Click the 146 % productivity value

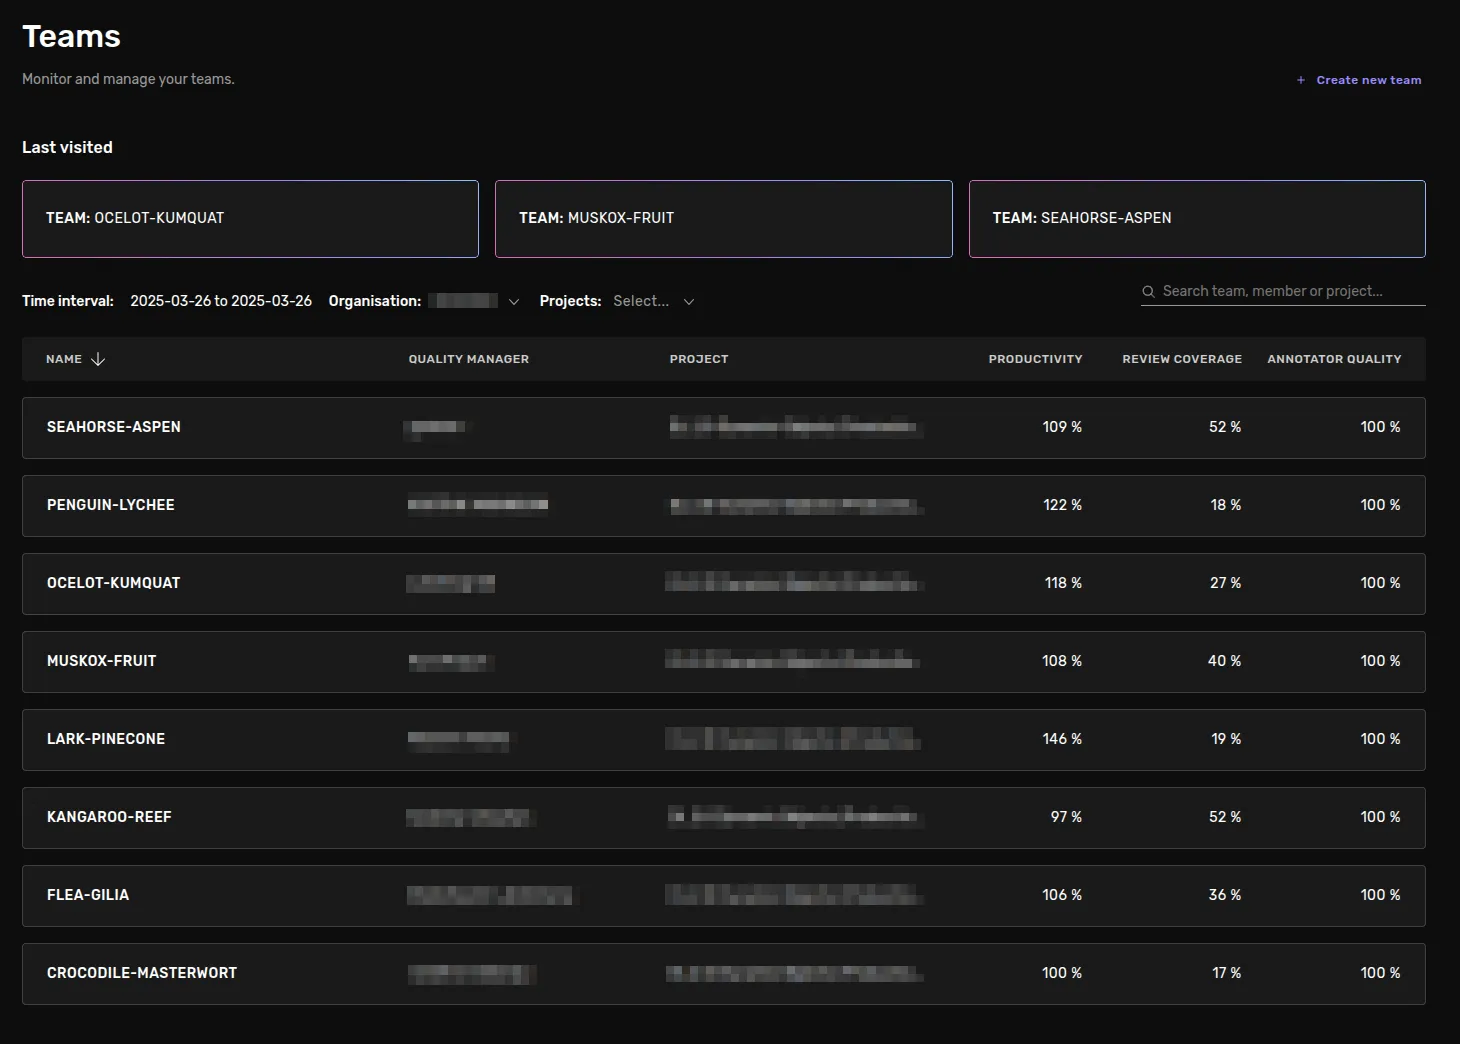coord(1062,739)
